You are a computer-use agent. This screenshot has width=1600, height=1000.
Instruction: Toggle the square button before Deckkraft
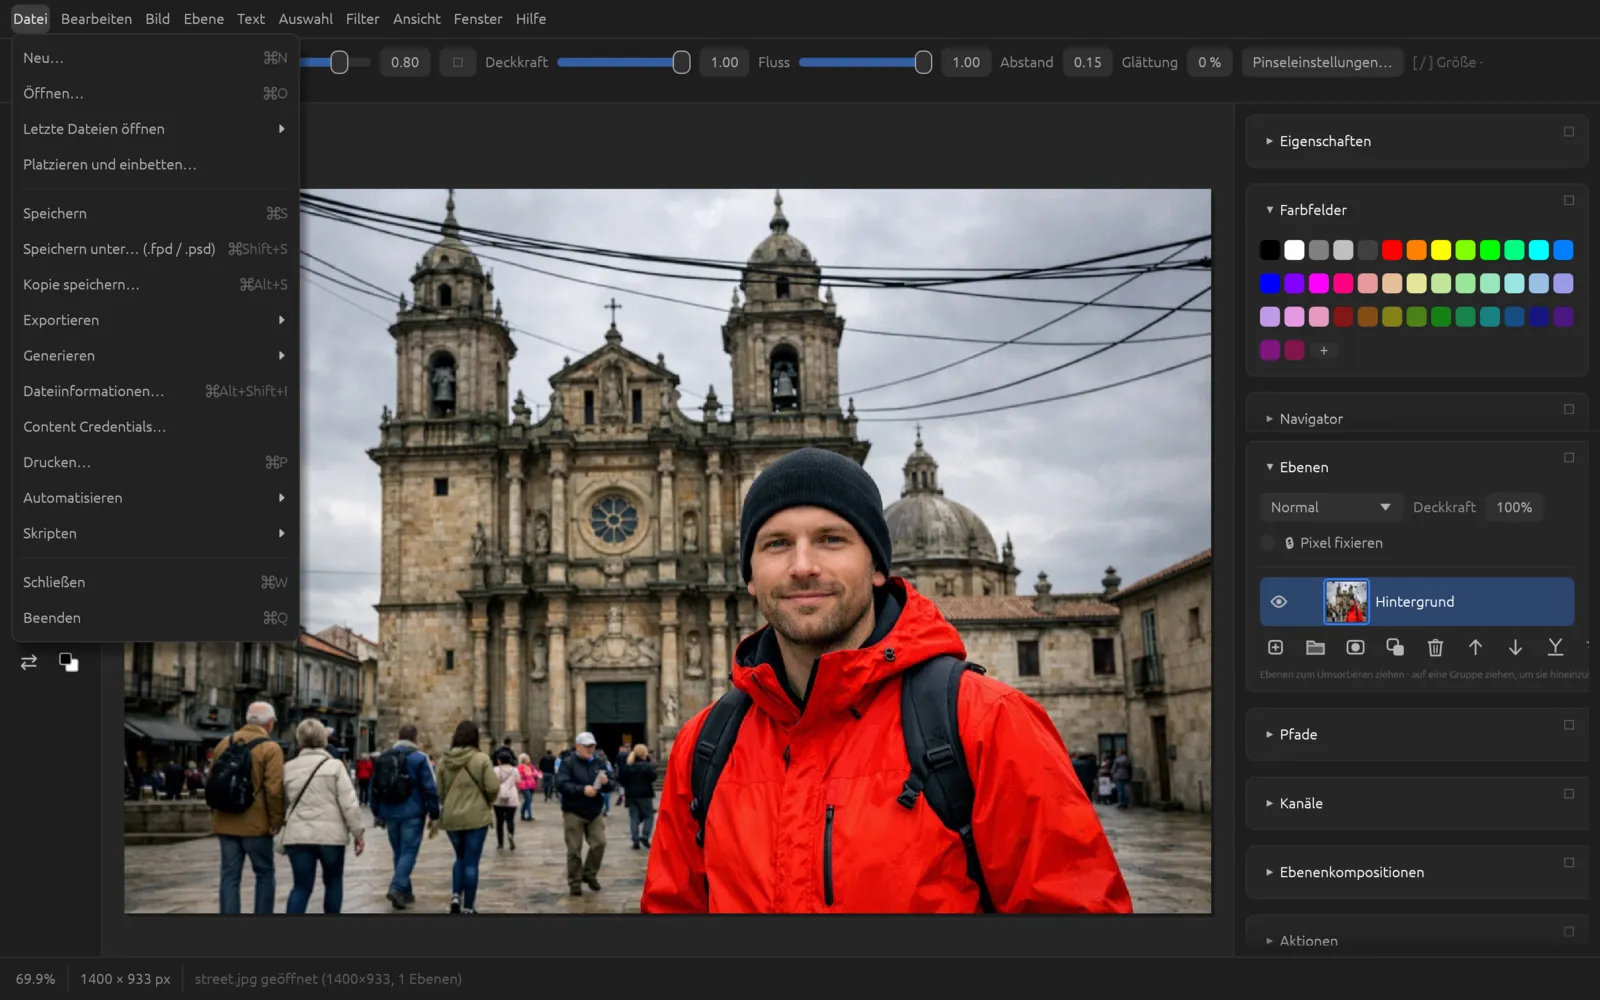tap(457, 62)
